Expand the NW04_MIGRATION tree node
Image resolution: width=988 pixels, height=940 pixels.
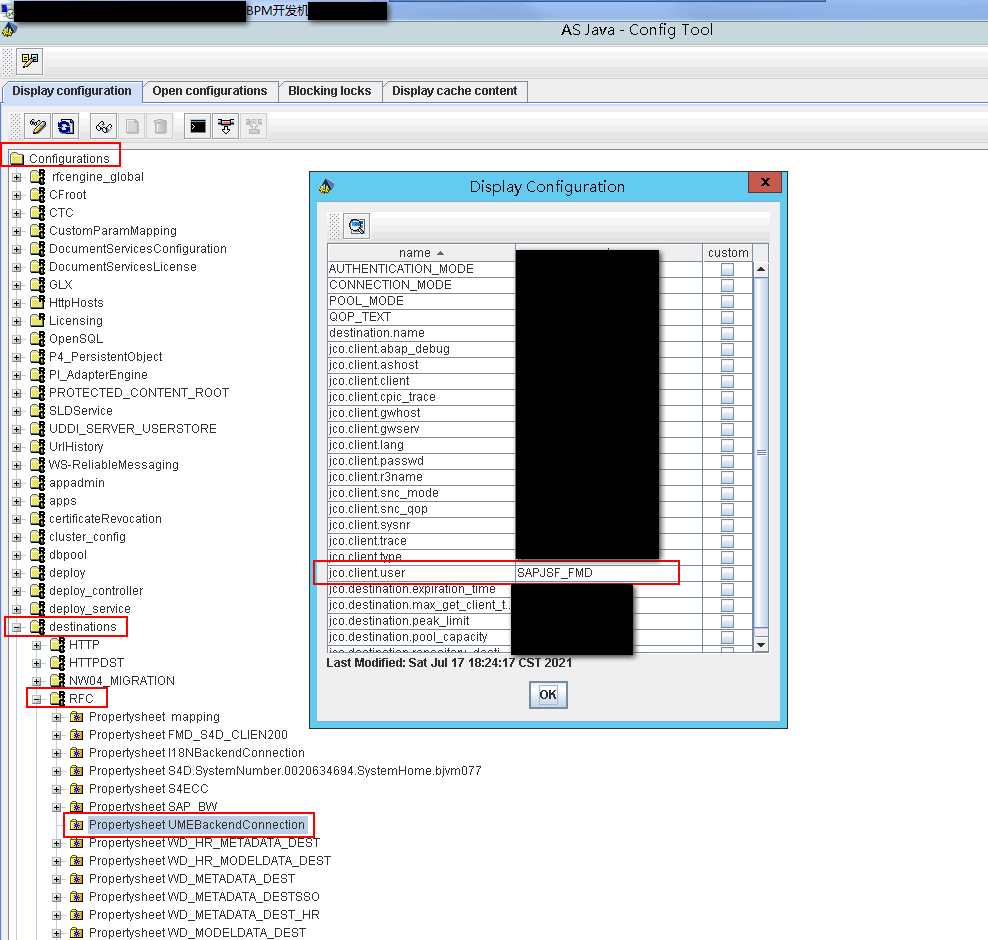[37, 681]
